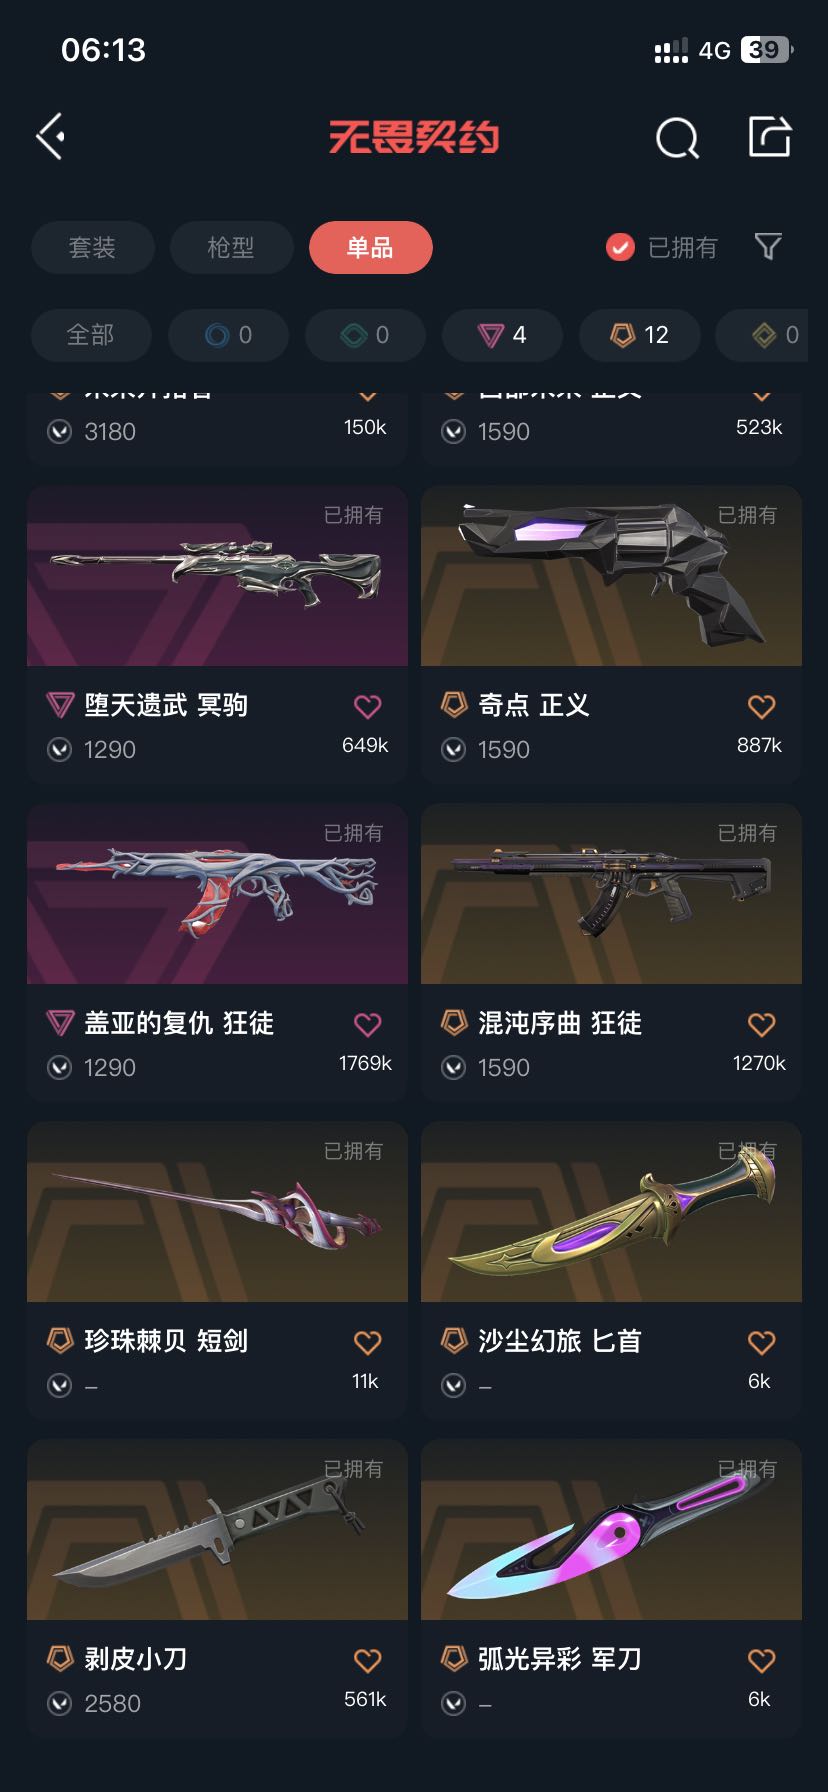Switch to the 枪型 tab
Viewport: 828px width, 1792px height.
tap(231, 247)
